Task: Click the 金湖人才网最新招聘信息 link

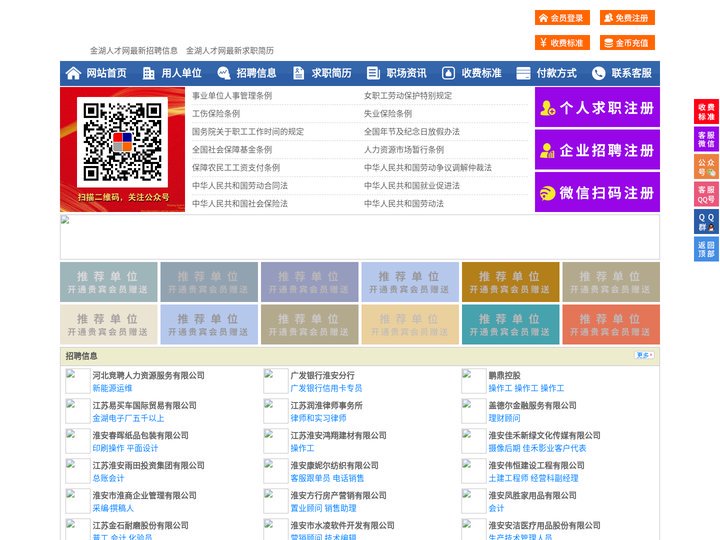Action: (134, 51)
